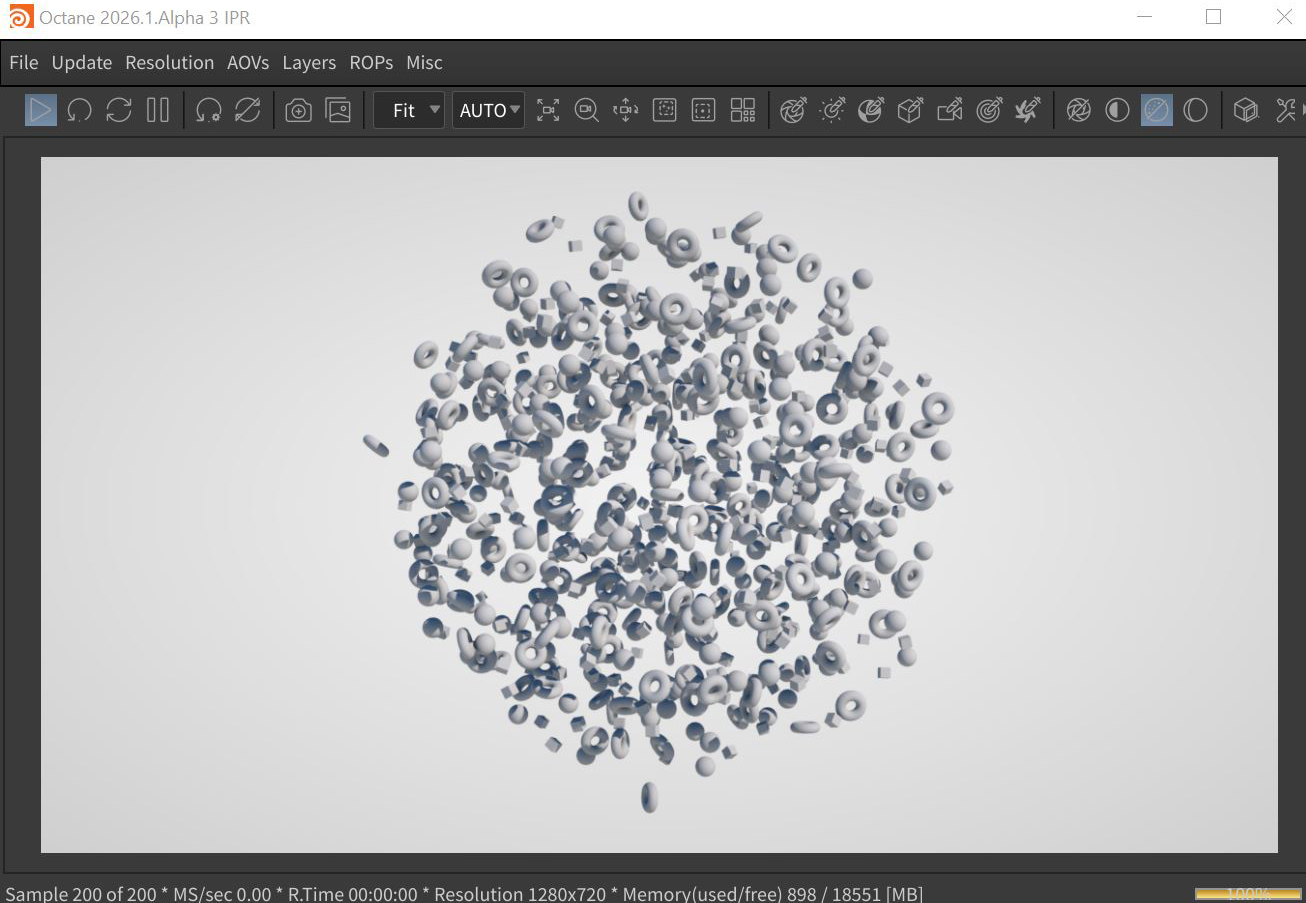Screen dimensions: 1306x903
Task: Select the target focus picker tool
Action: tap(989, 110)
